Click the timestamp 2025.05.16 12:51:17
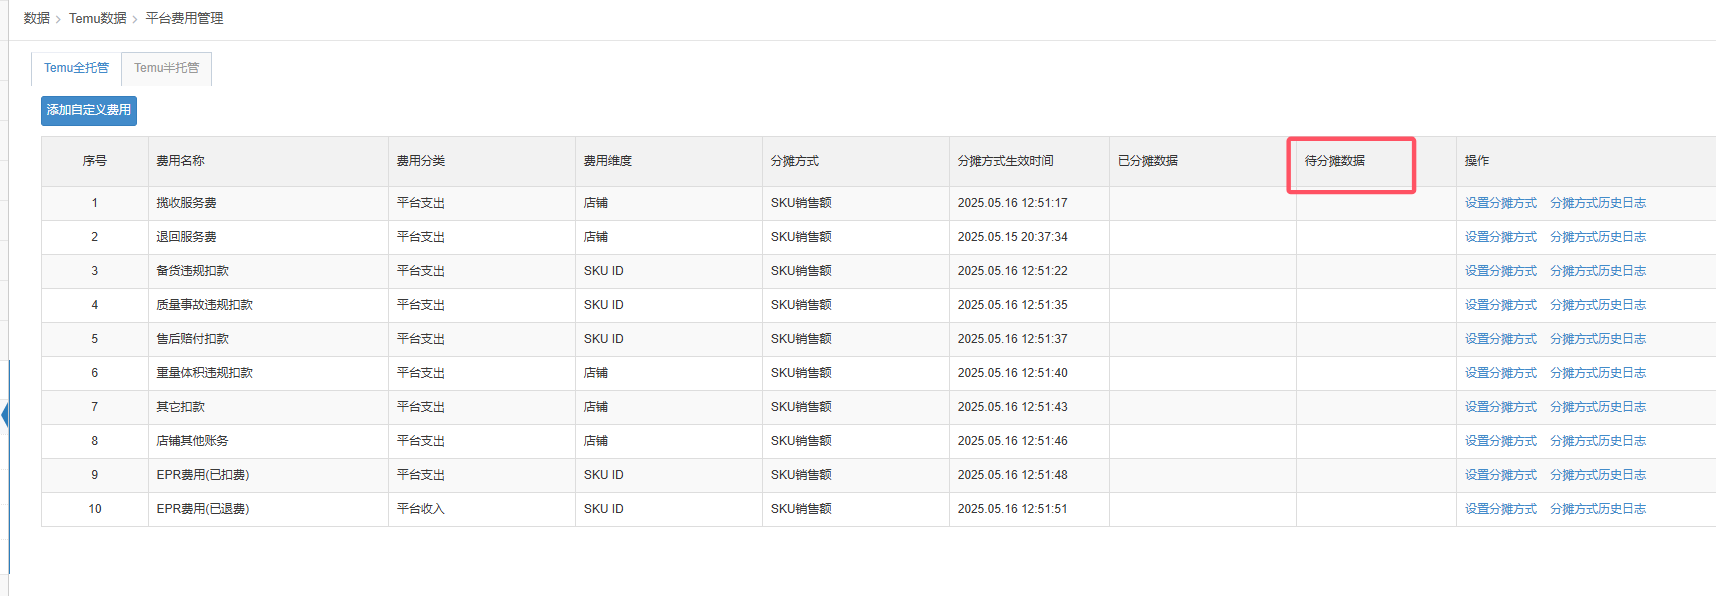 click(1012, 203)
